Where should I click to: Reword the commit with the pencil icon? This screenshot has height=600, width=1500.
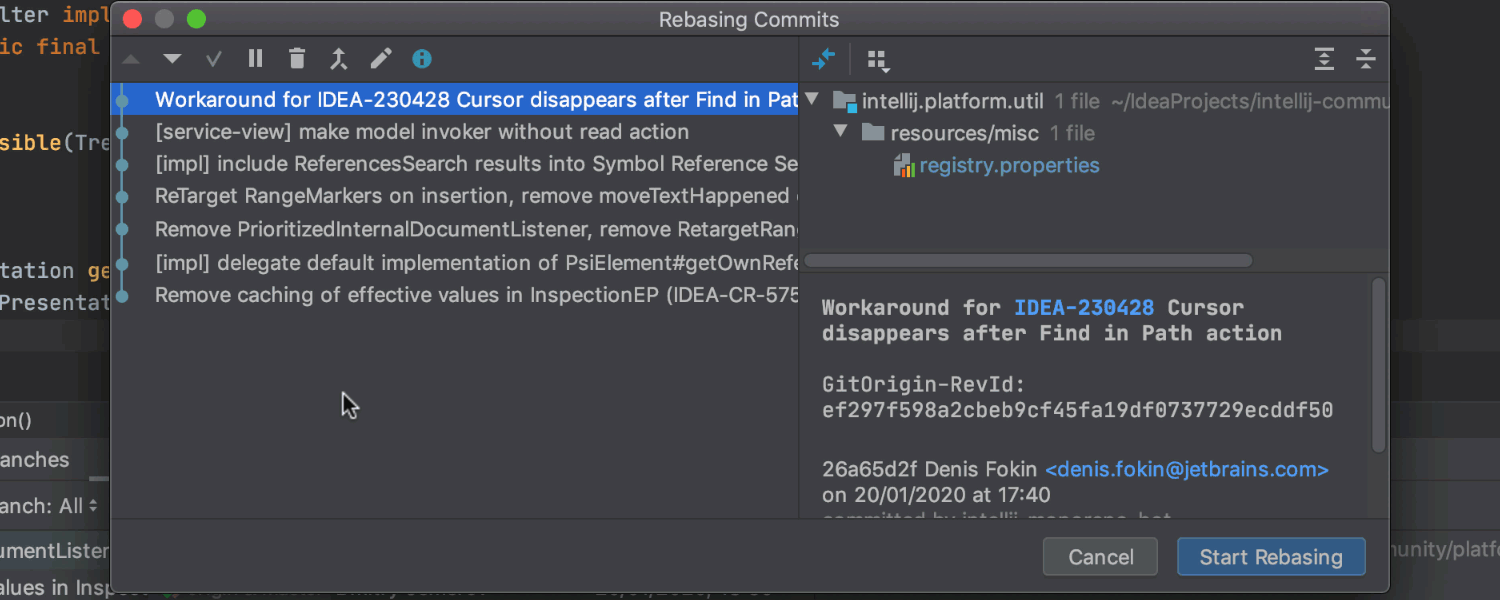[x=380, y=59]
